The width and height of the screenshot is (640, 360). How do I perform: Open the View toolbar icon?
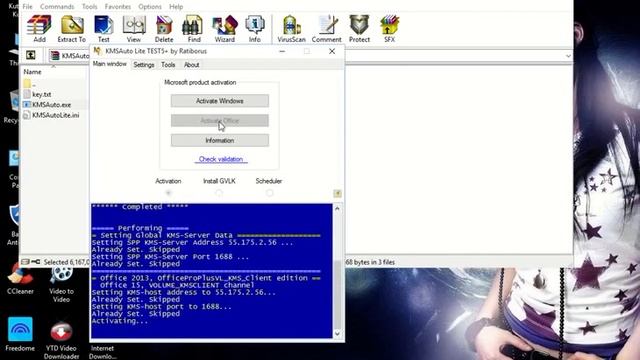coord(133,29)
